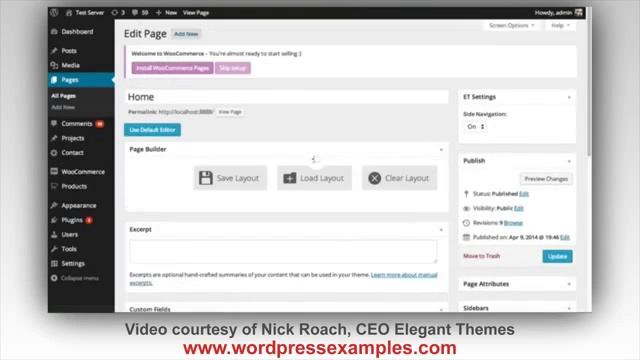Click the Posts pin icon
The width and height of the screenshot is (640, 360).
[54, 51]
